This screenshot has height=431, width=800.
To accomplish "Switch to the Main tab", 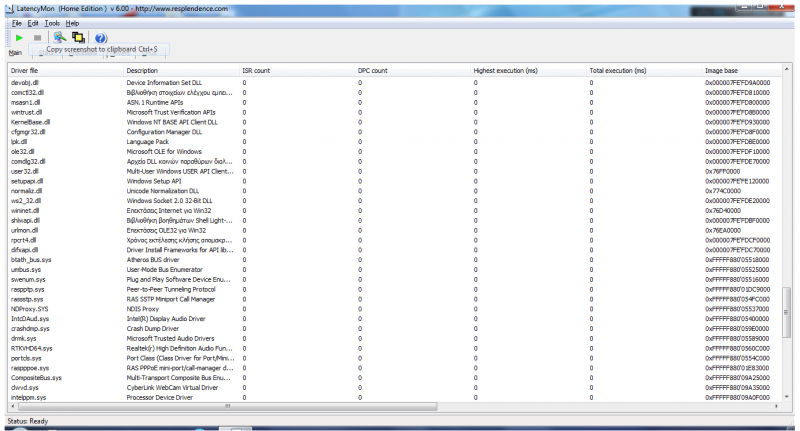I will [15, 53].
